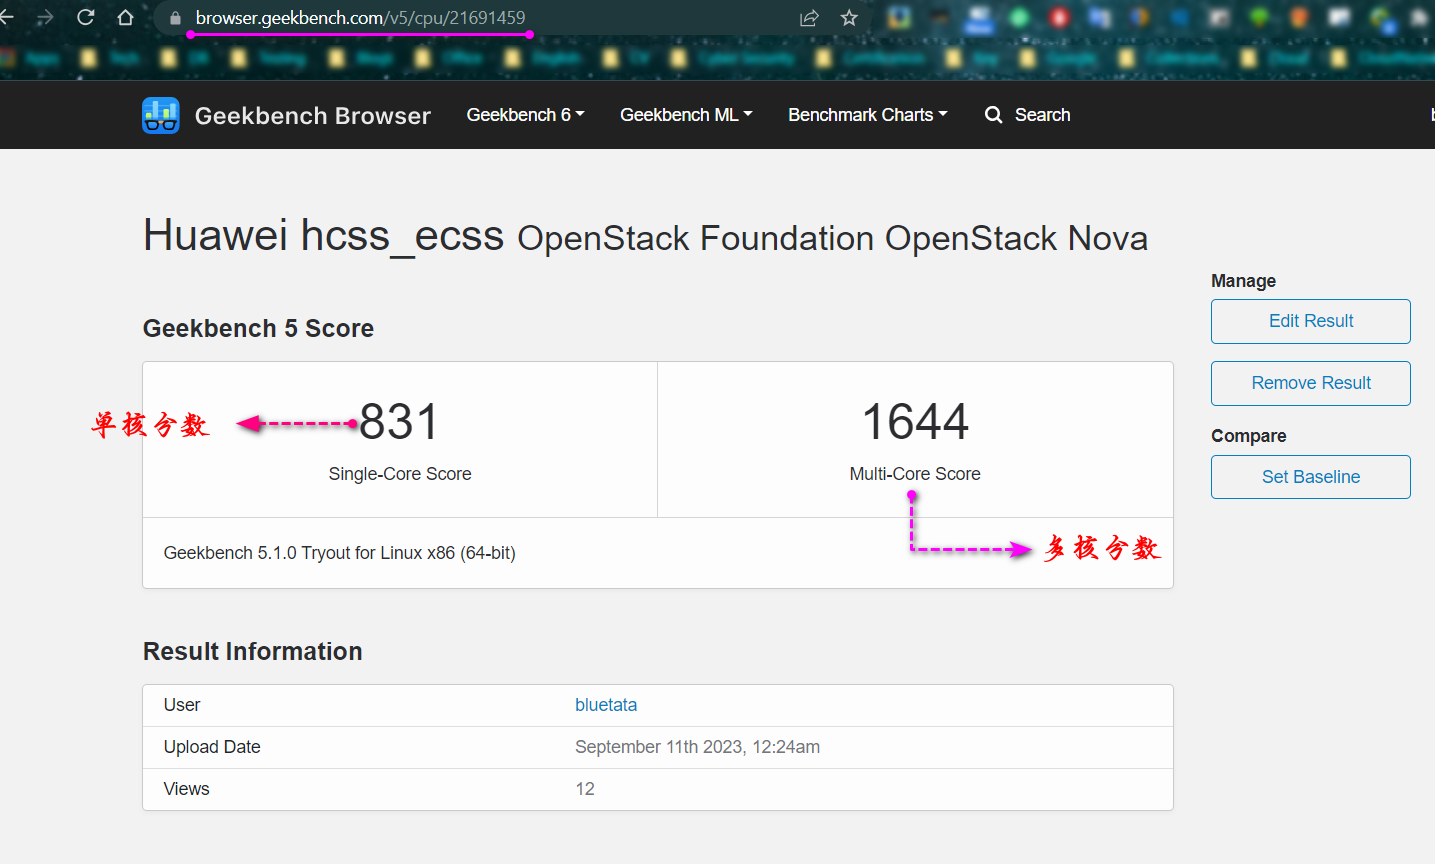
Task: Click the Multi-Core Score label
Action: coord(915,474)
